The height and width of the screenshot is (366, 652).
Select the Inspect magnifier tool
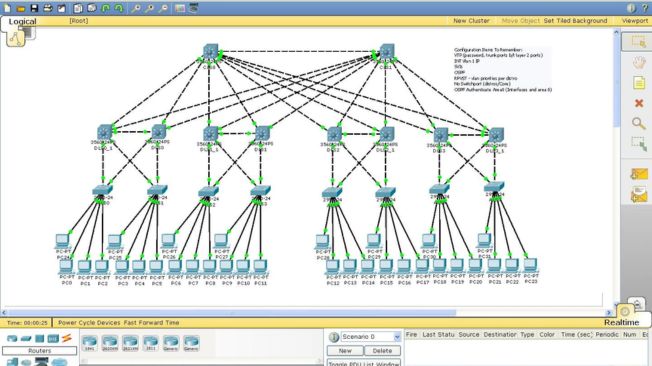(x=639, y=123)
